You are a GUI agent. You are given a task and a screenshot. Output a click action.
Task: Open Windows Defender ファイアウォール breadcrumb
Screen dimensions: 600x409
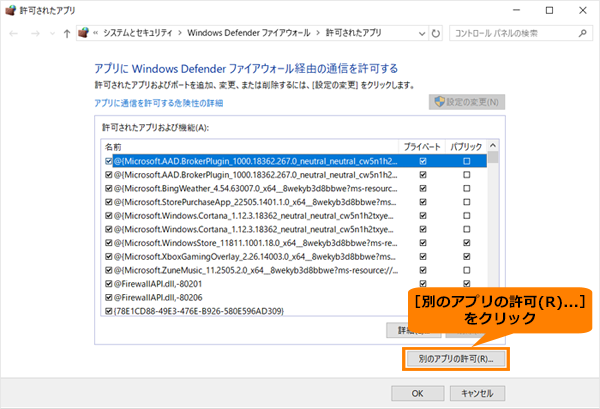[x=249, y=33]
